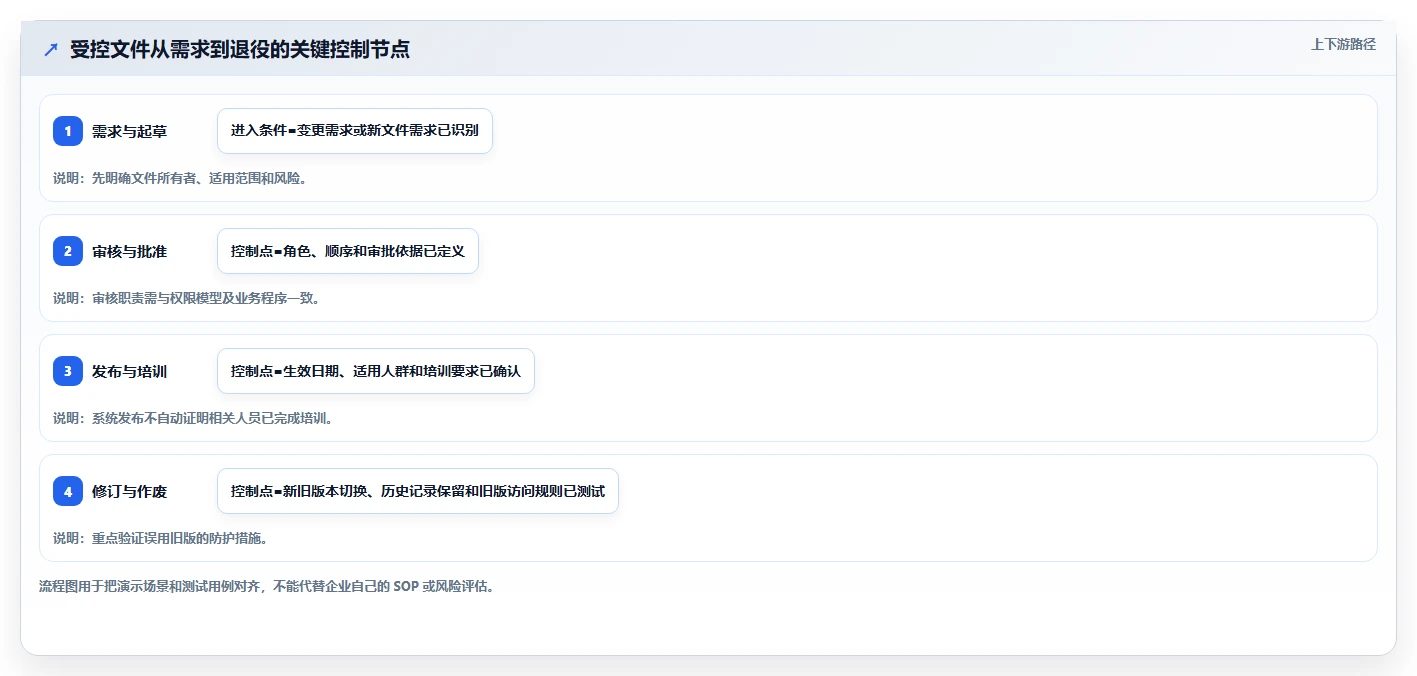Click the note 系统发布不自动证明相关人员已完成培训

click(x=193, y=418)
